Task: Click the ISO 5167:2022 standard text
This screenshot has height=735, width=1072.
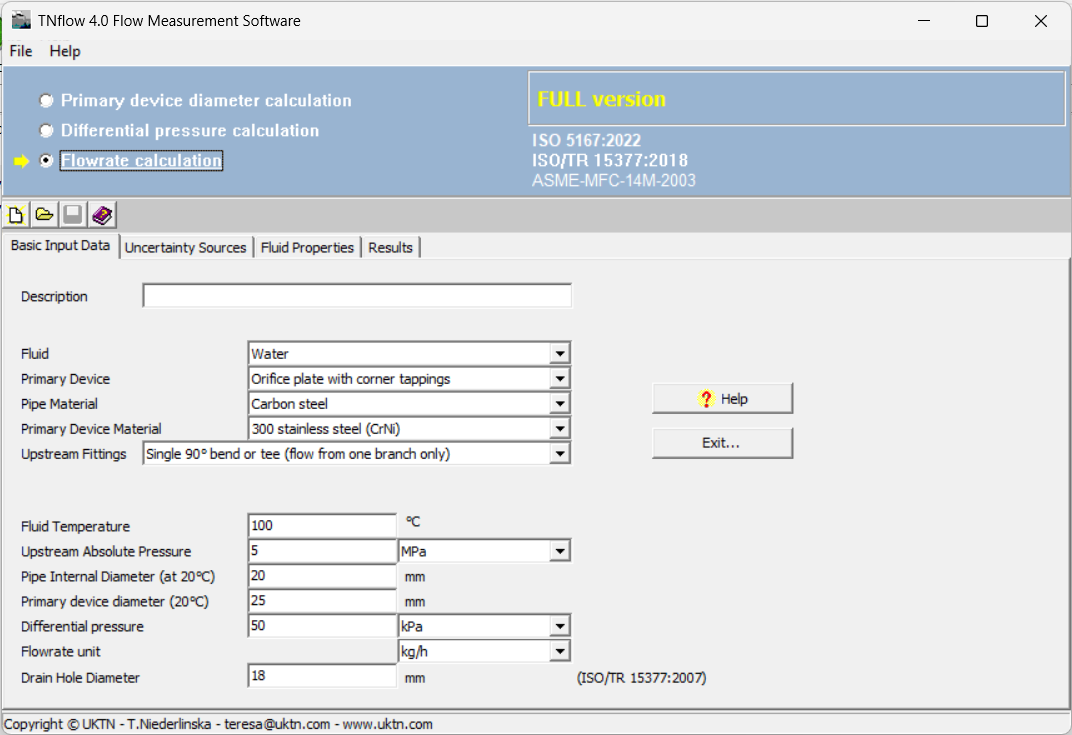Action: click(x=587, y=140)
